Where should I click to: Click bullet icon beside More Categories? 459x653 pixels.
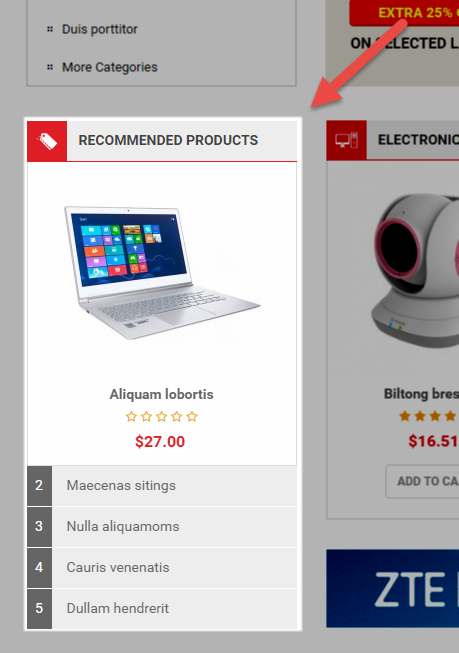pos(50,67)
